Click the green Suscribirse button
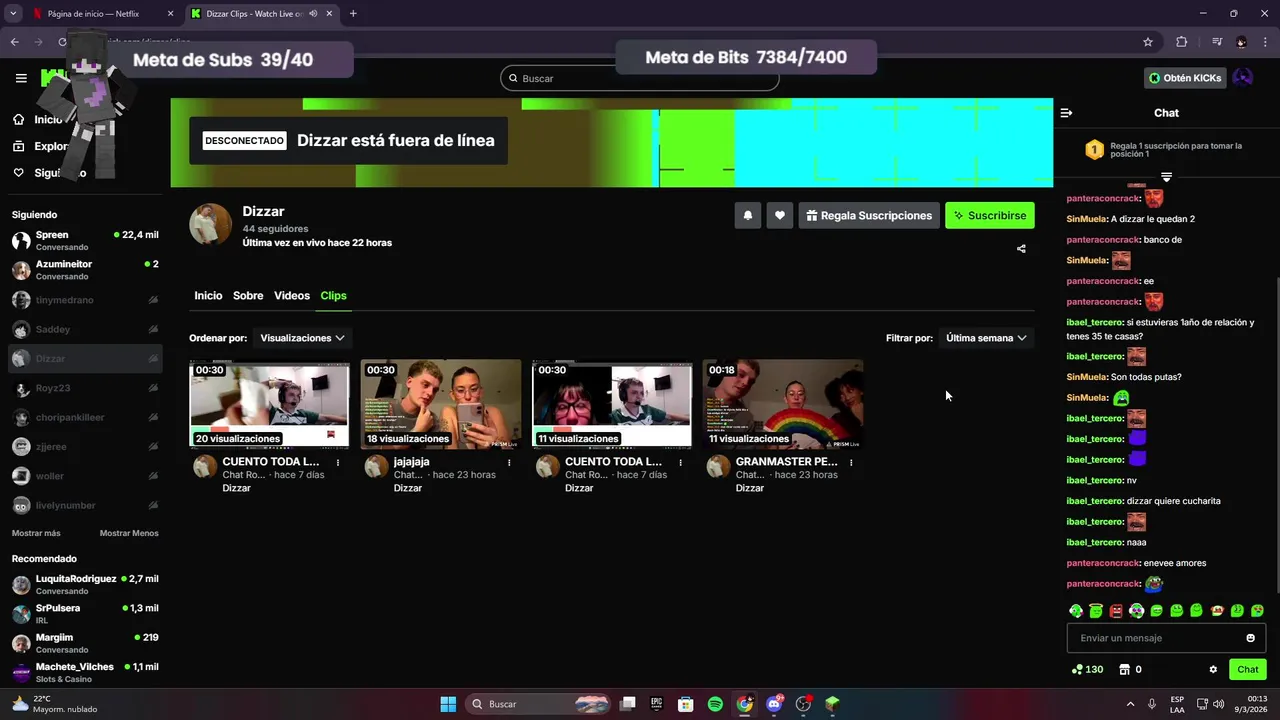The width and height of the screenshot is (1280, 720). pos(990,215)
